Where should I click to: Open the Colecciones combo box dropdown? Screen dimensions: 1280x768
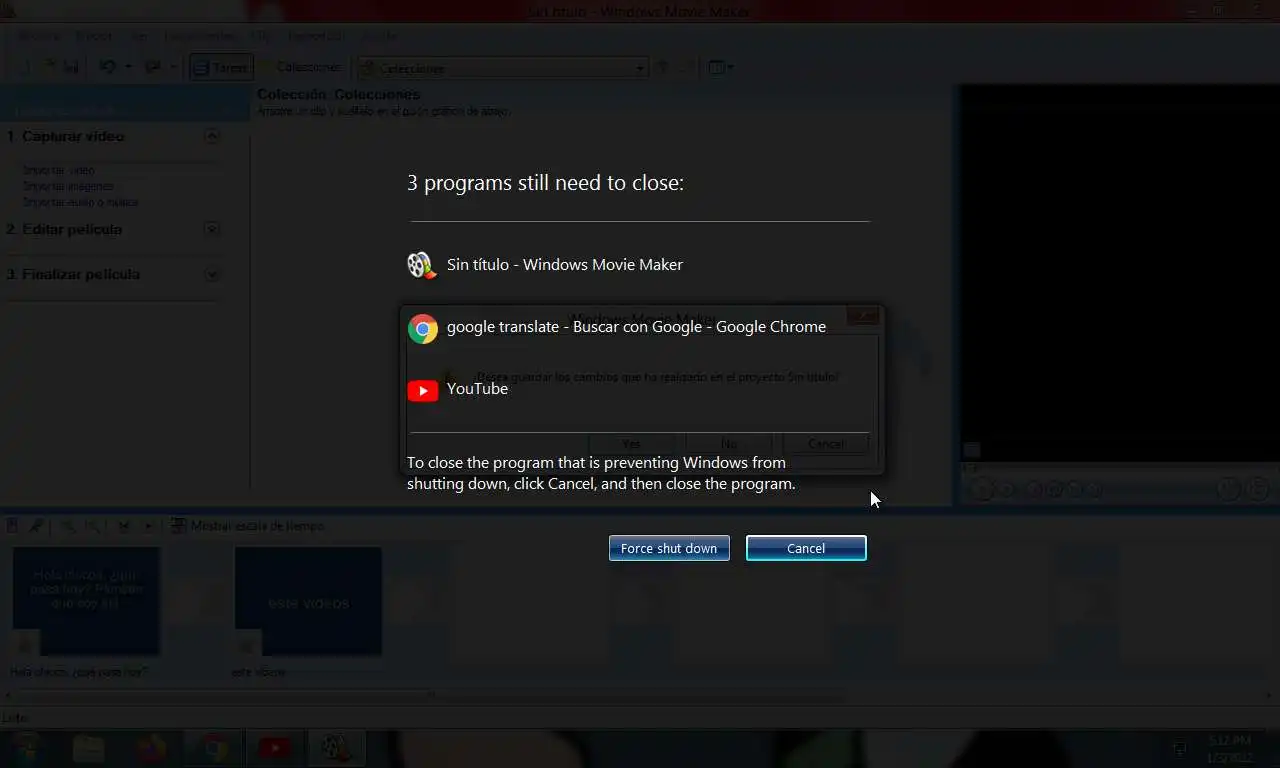click(641, 68)
